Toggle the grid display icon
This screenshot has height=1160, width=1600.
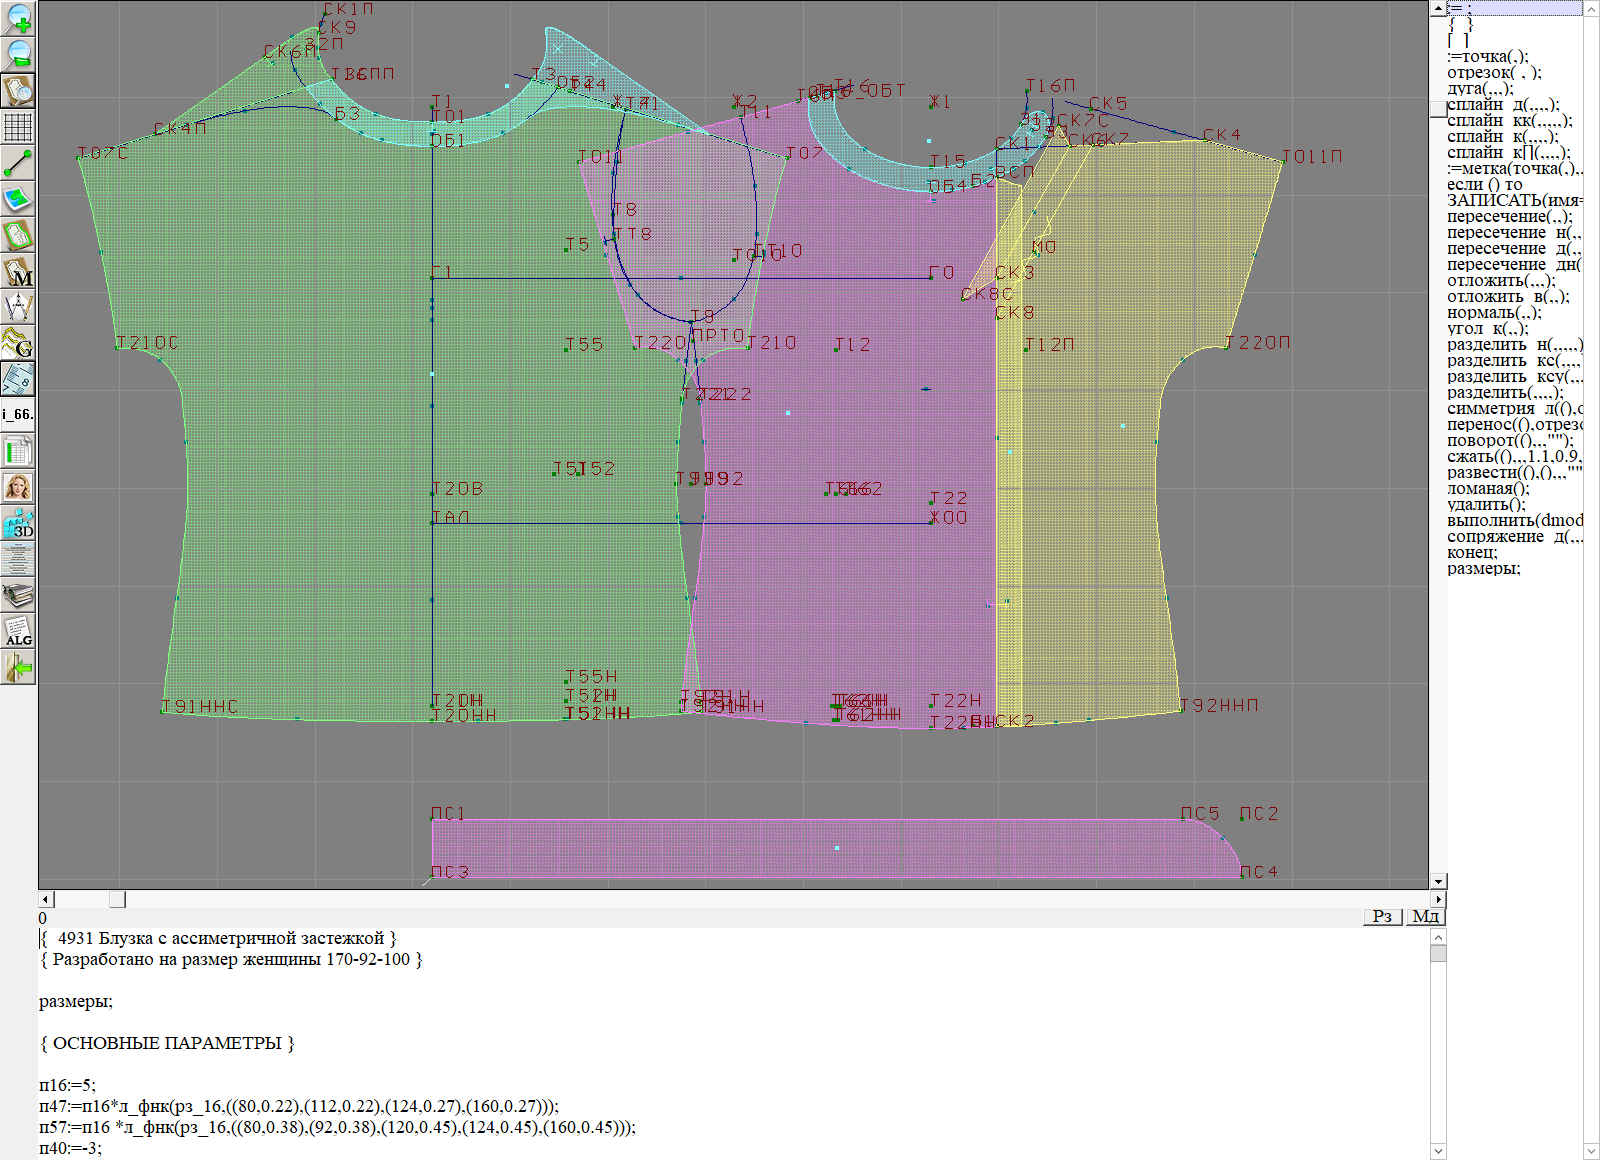coord(18,127)
